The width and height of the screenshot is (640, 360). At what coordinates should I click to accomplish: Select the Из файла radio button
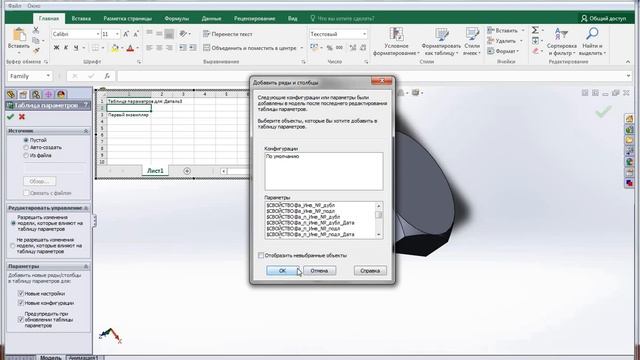click(x=26, y=156)
